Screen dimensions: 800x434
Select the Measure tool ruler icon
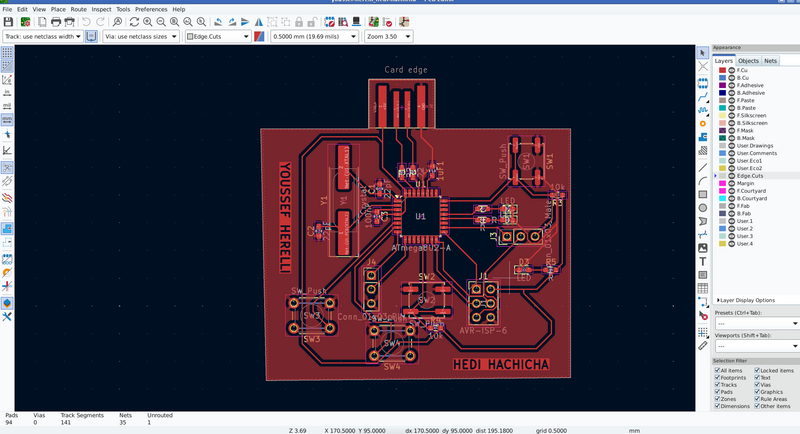[x=703, y=345]
